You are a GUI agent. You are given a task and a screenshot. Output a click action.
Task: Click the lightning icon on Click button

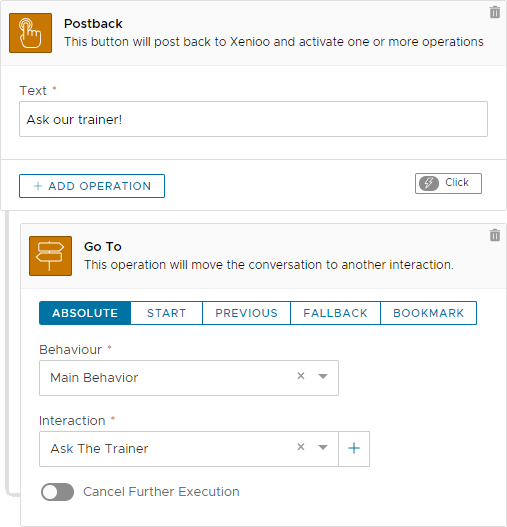pyautogui.click(x=429, y=183)
